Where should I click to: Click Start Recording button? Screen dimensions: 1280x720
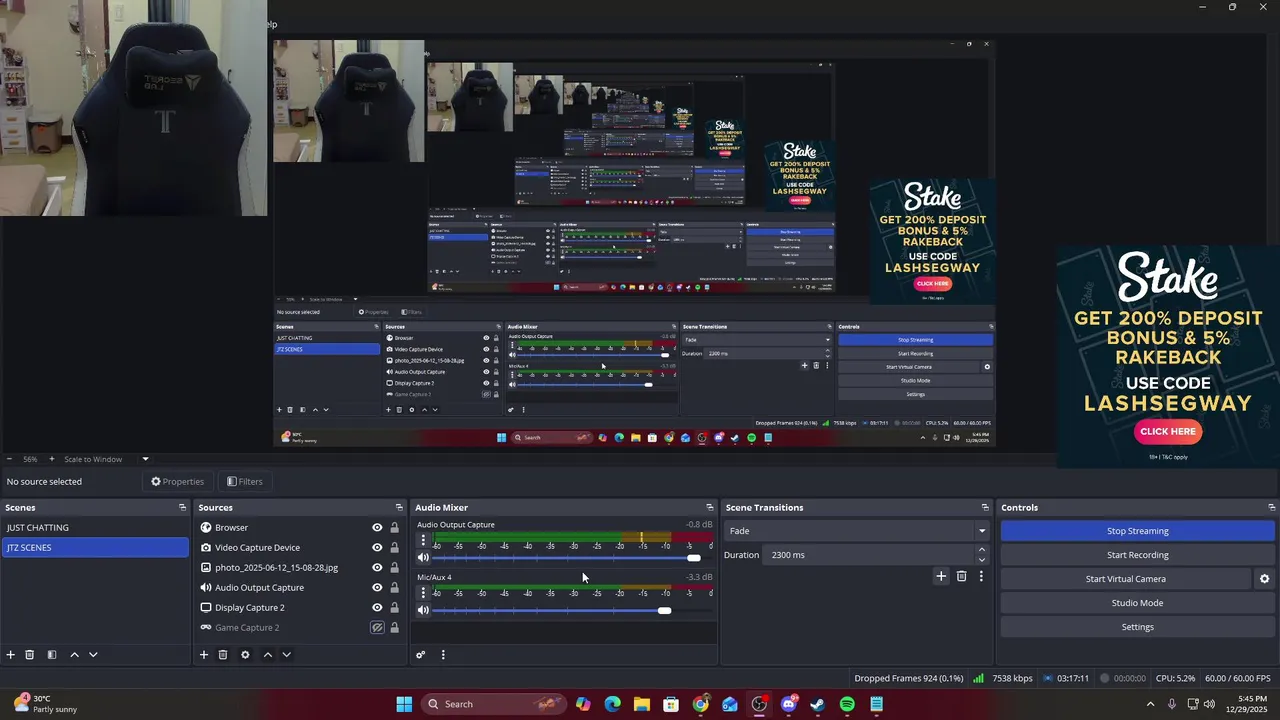(x=1137, y=555)
